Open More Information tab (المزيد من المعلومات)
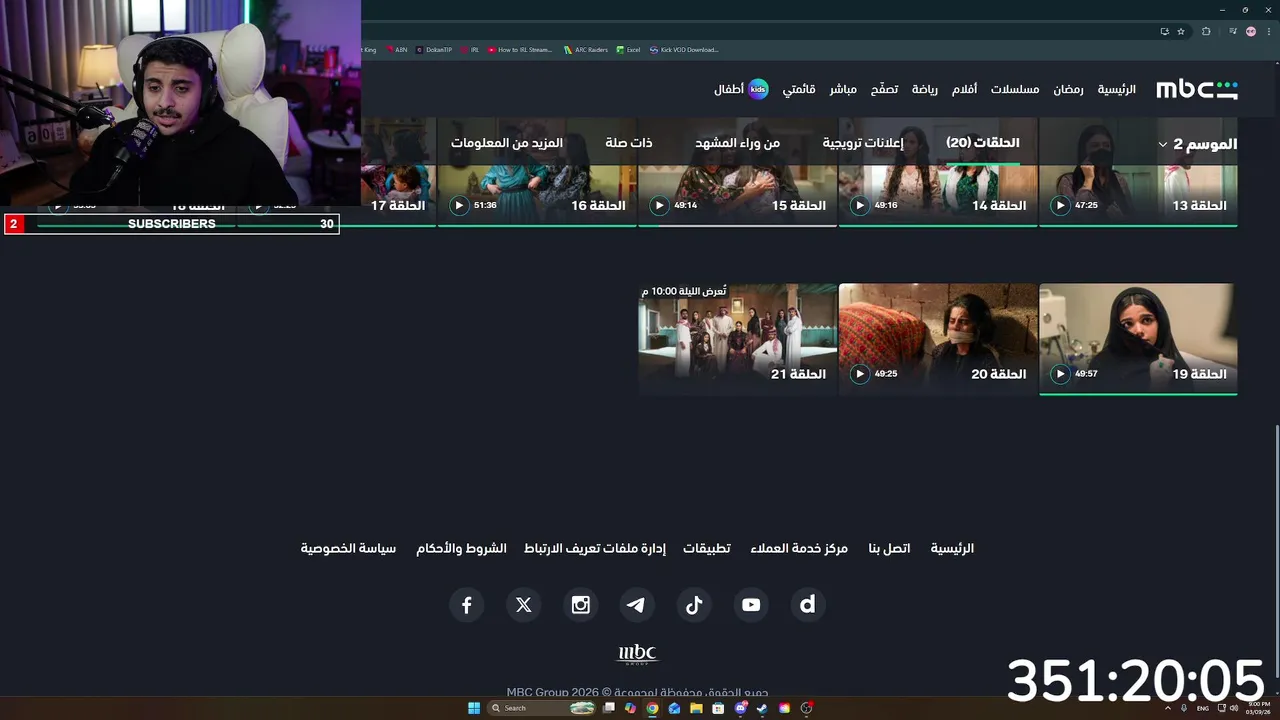 click(x=507, y=143)
